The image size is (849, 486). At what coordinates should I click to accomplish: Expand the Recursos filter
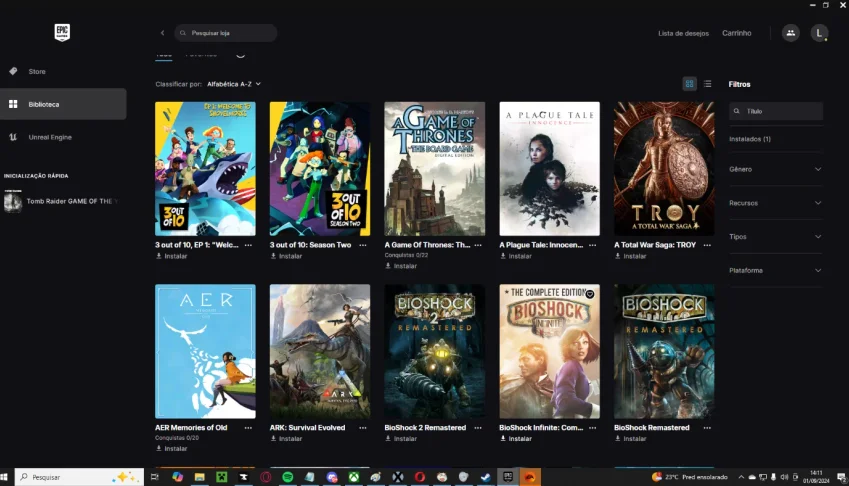tap(775, 203)
